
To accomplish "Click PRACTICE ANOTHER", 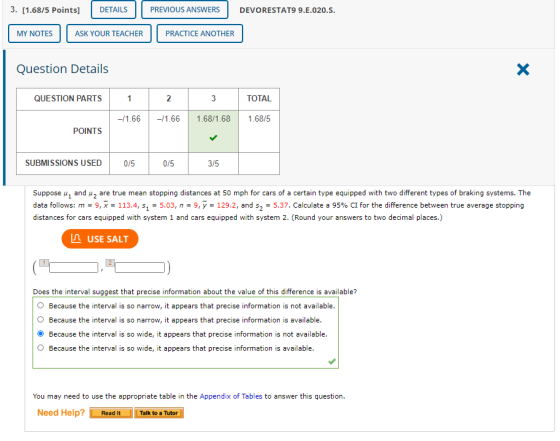I will point(200,34).
